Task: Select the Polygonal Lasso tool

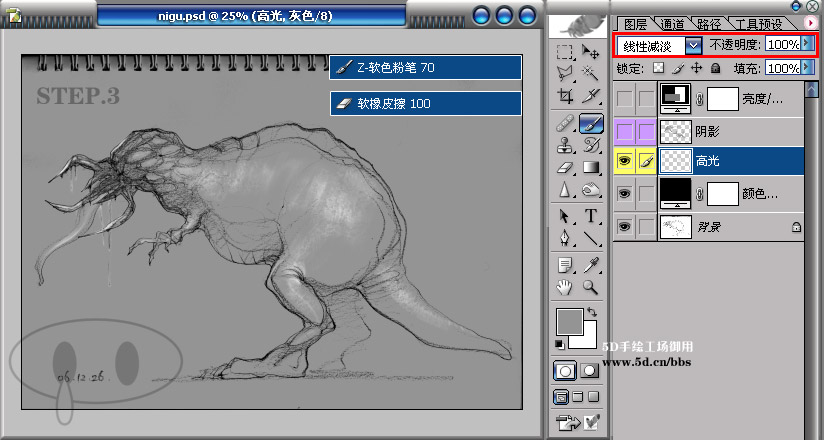Action: click(x=565, y=74)
